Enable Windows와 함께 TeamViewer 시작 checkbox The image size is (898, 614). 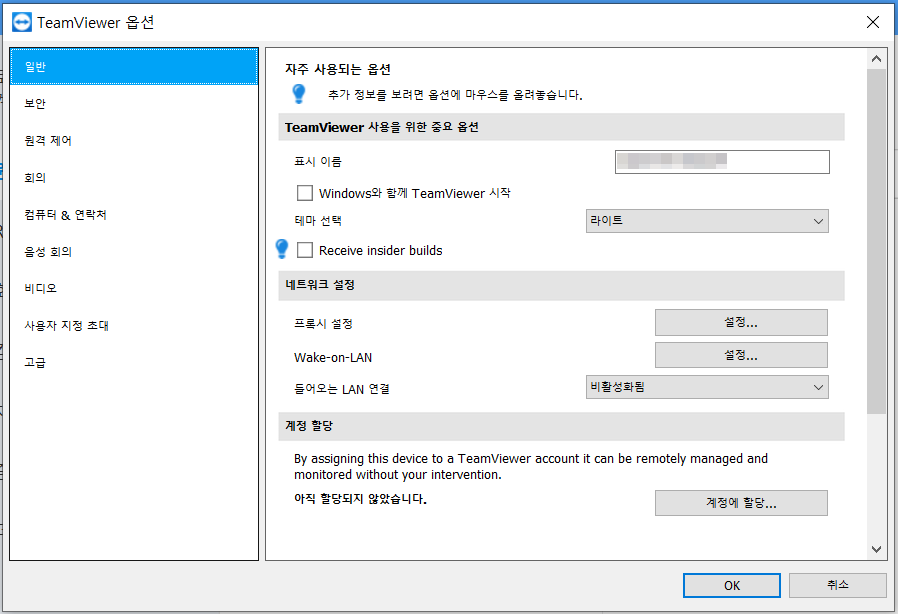pos(305,193)
